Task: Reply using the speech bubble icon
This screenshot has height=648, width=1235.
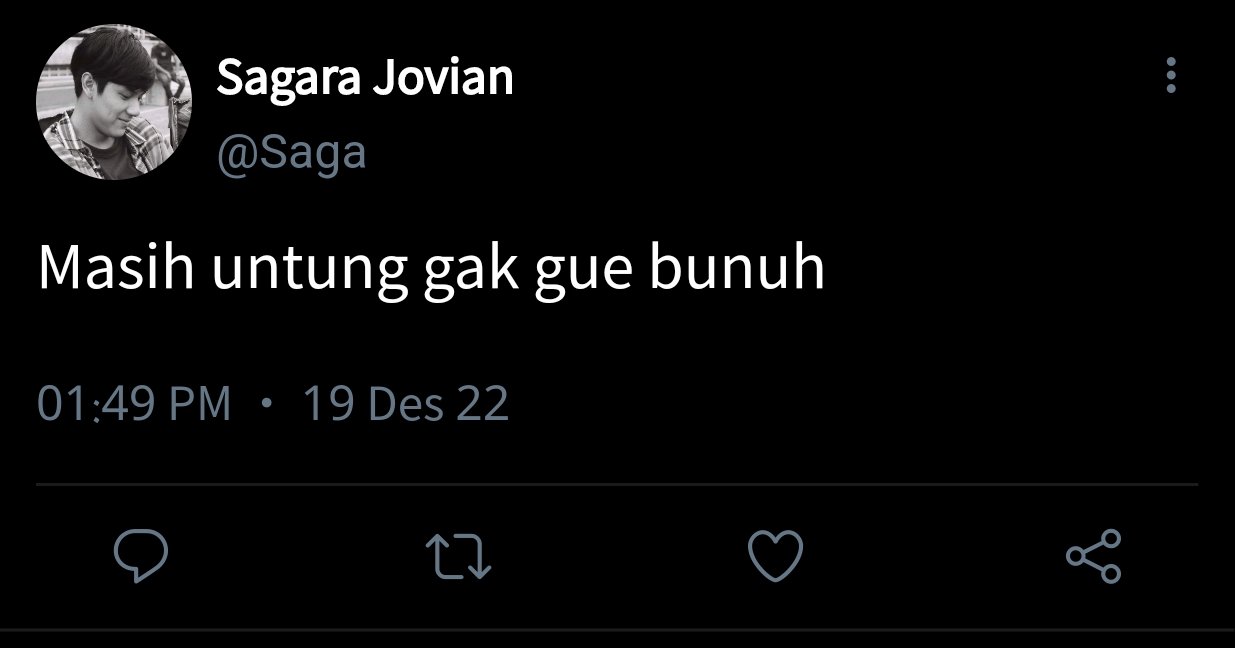Action: 140,556
